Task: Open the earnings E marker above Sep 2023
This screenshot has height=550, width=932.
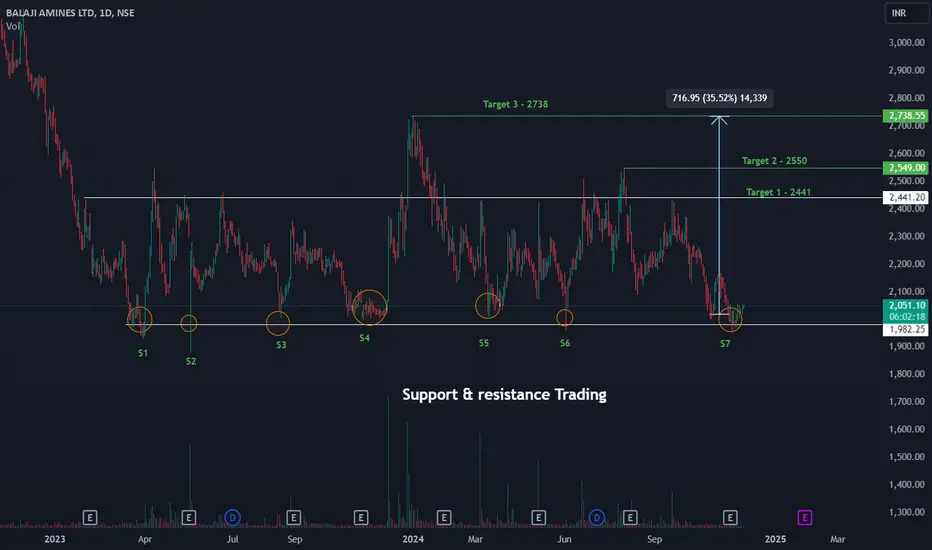Action: click(294, 518)
